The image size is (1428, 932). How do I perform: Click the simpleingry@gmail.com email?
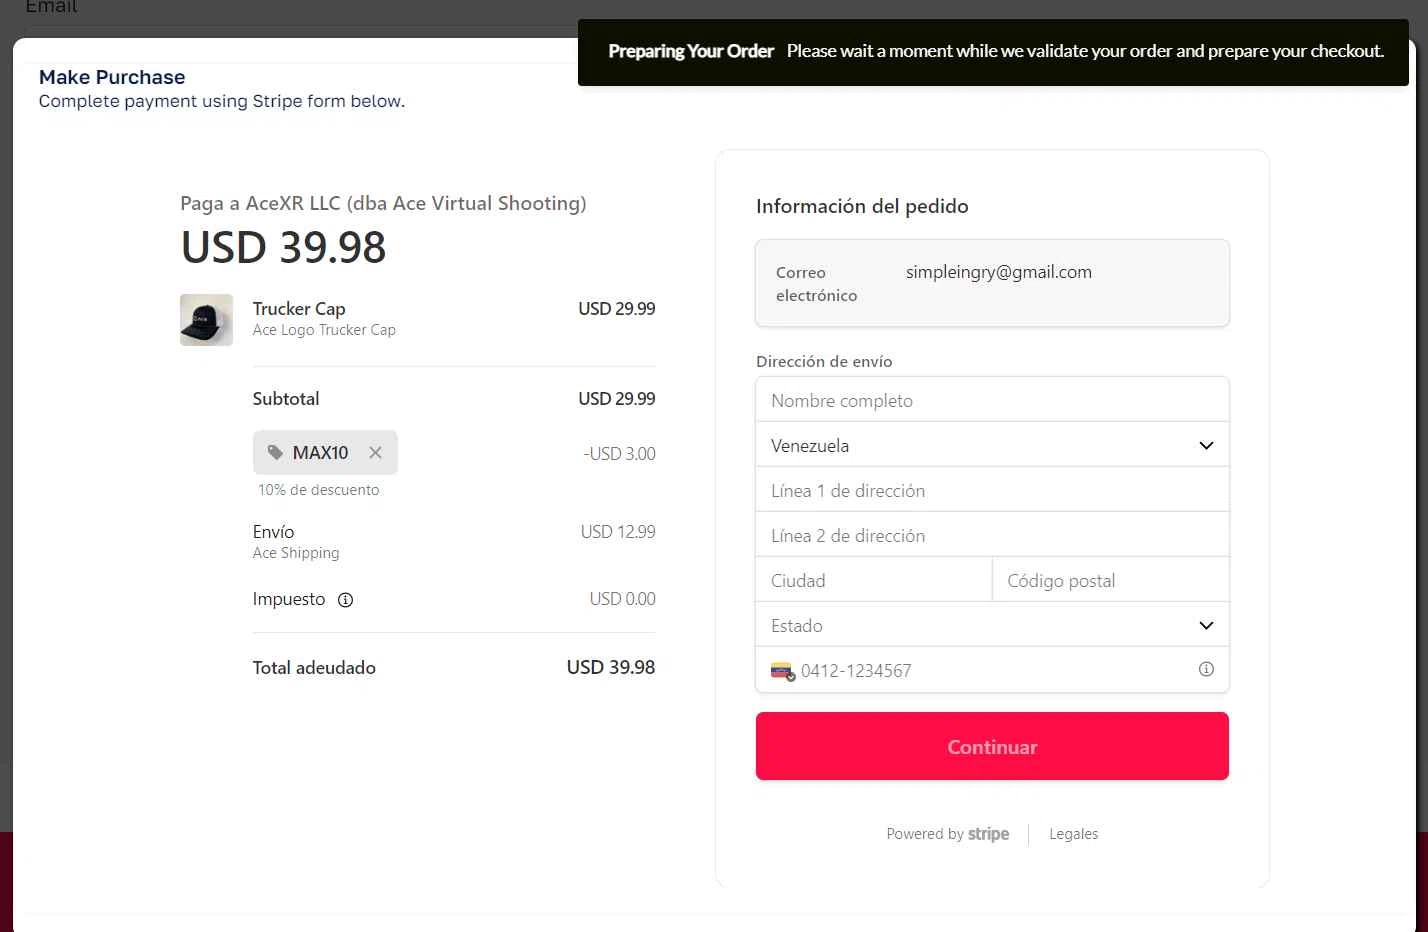[x=999, y=272]
